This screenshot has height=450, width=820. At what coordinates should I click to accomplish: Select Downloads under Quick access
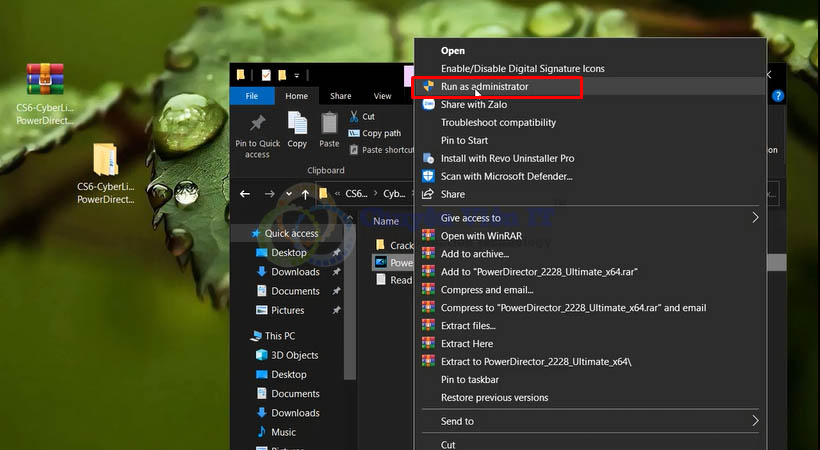coord(295,272)
